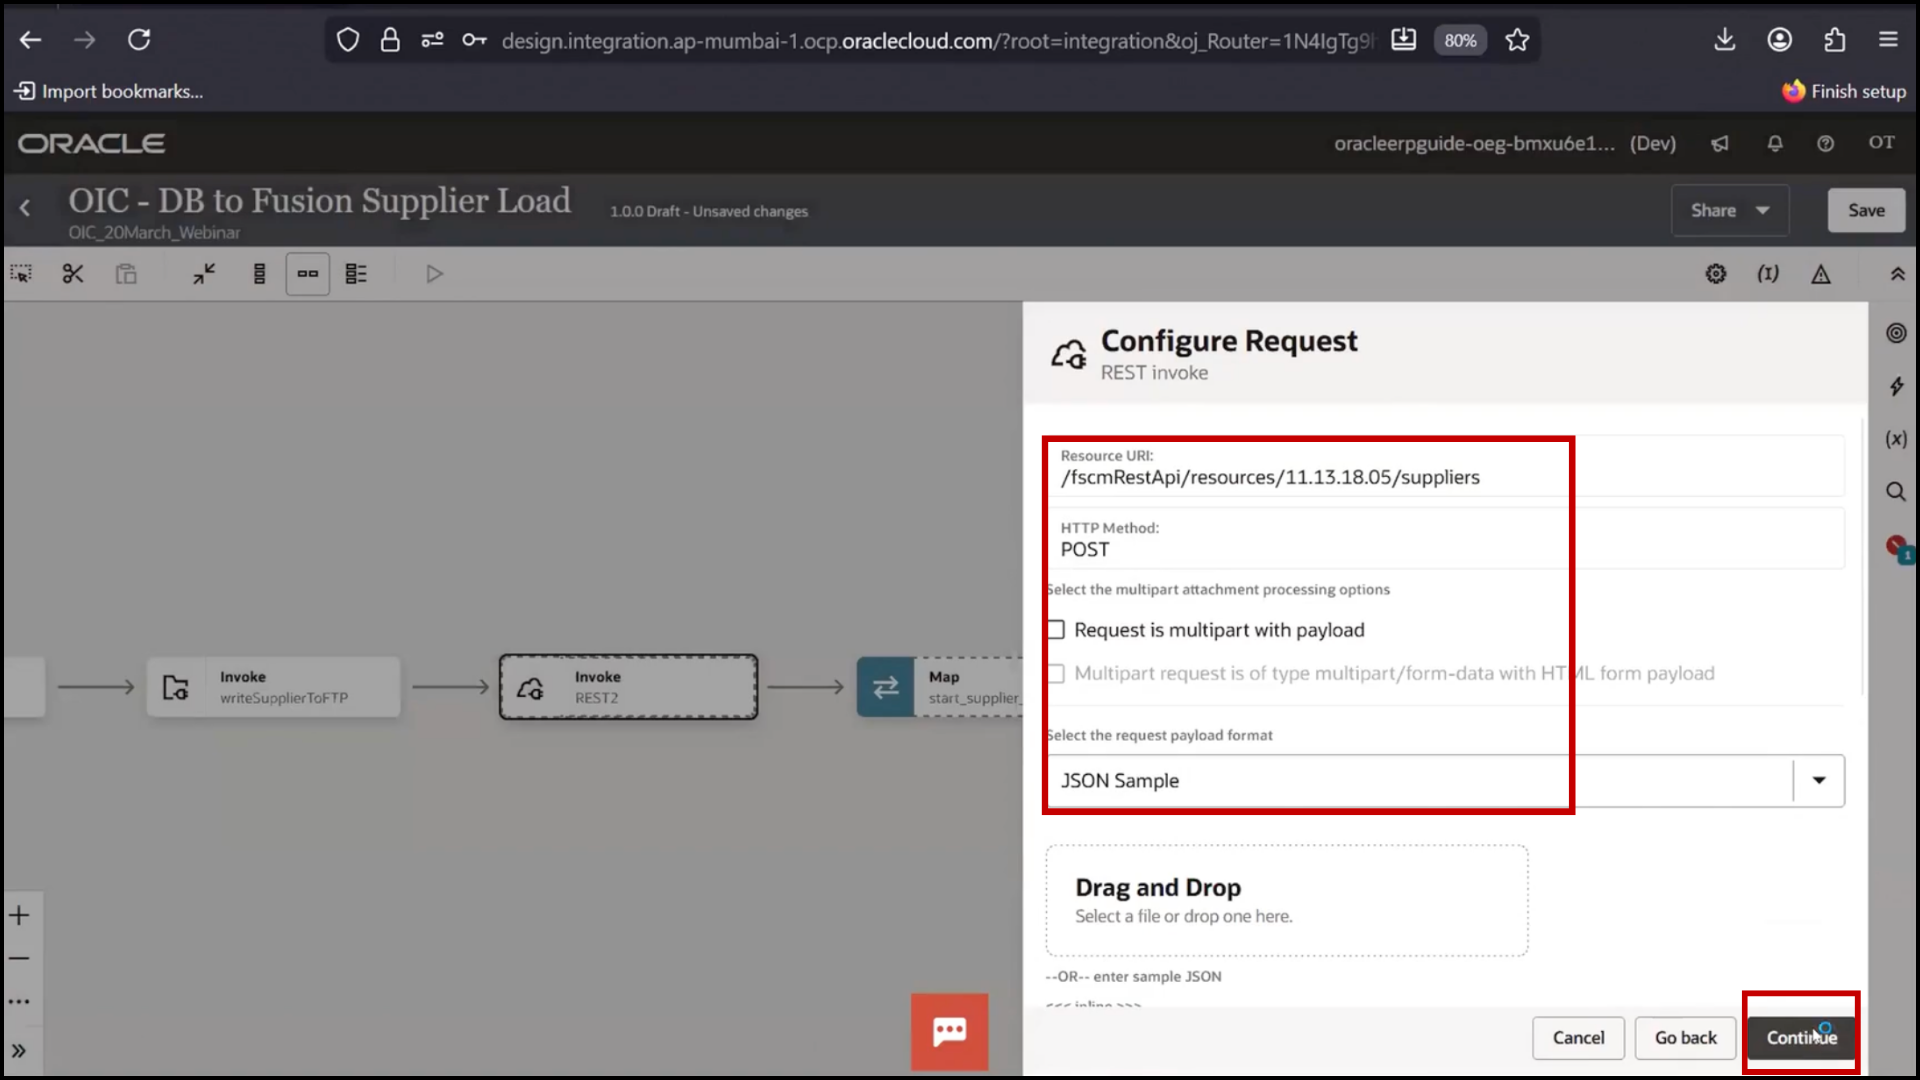The image size is (1920, 1080).
Task: Show errors with the warning triangle icon
Action: point(1821,274)
